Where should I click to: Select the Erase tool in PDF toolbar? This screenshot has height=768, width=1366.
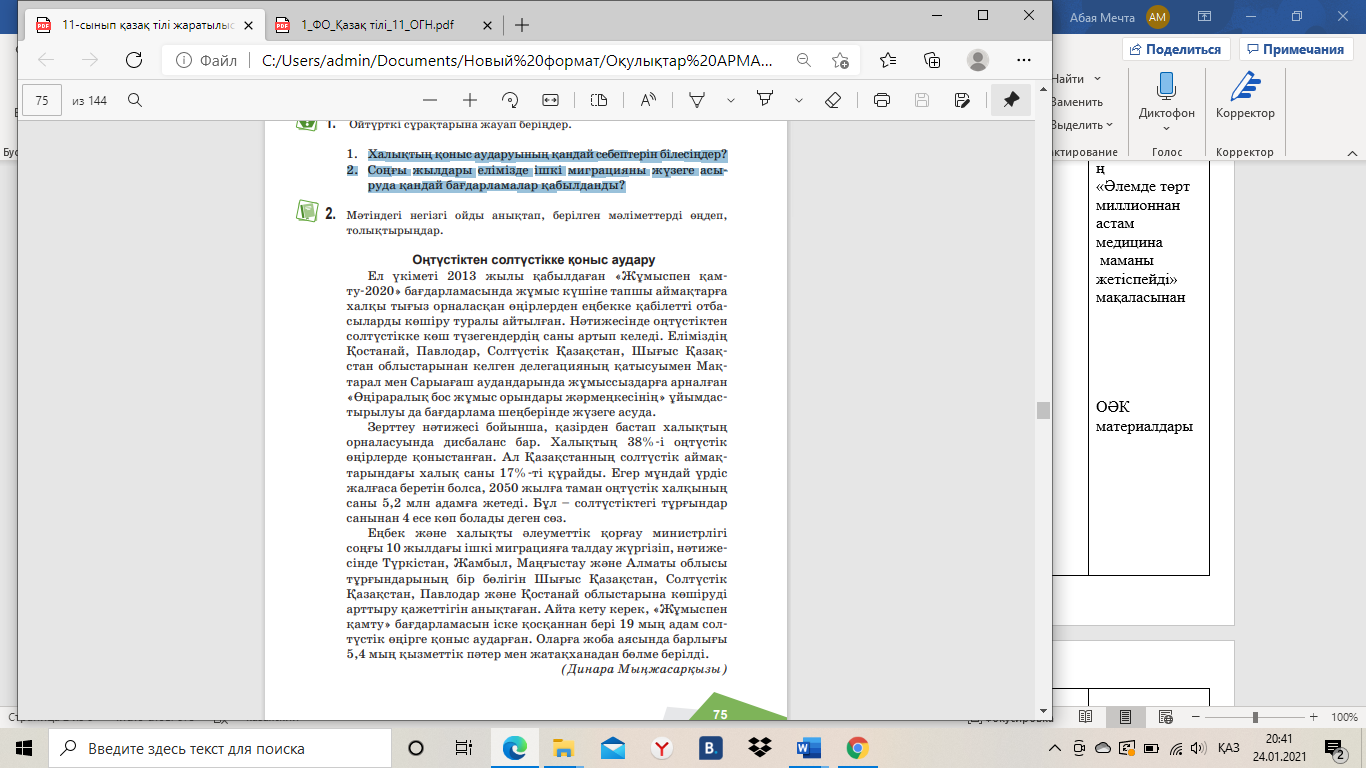click(x=832, y=100)
